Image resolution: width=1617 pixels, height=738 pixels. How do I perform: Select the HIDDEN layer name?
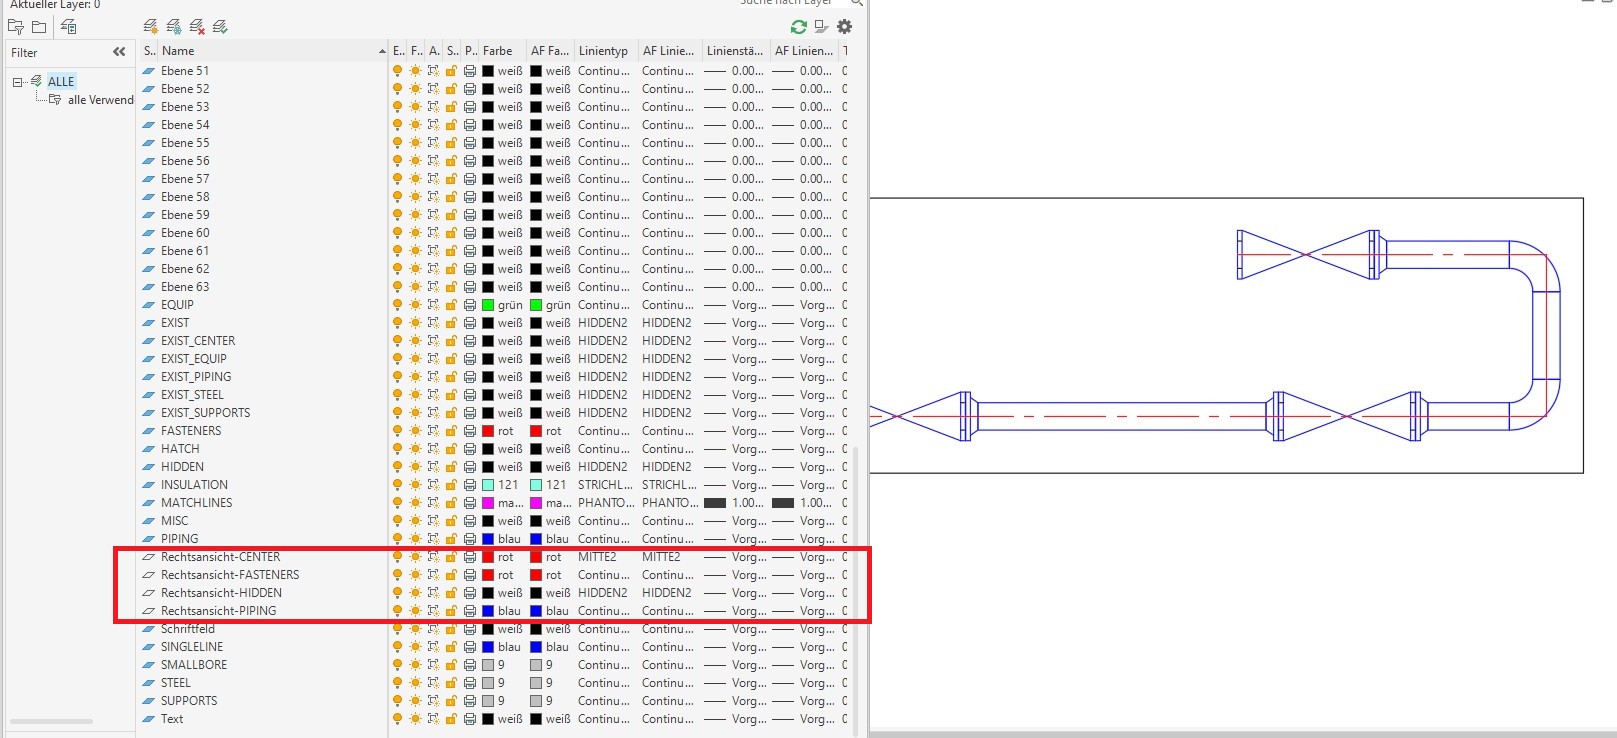click(182, 467)
